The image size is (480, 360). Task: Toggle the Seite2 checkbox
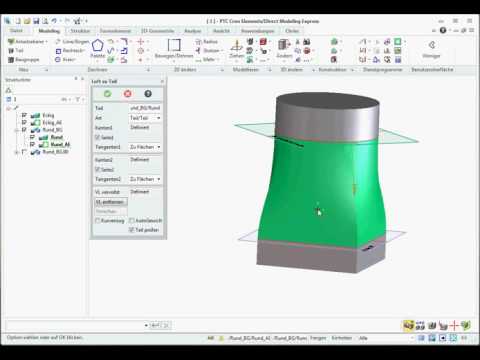[x=98, y=169]
